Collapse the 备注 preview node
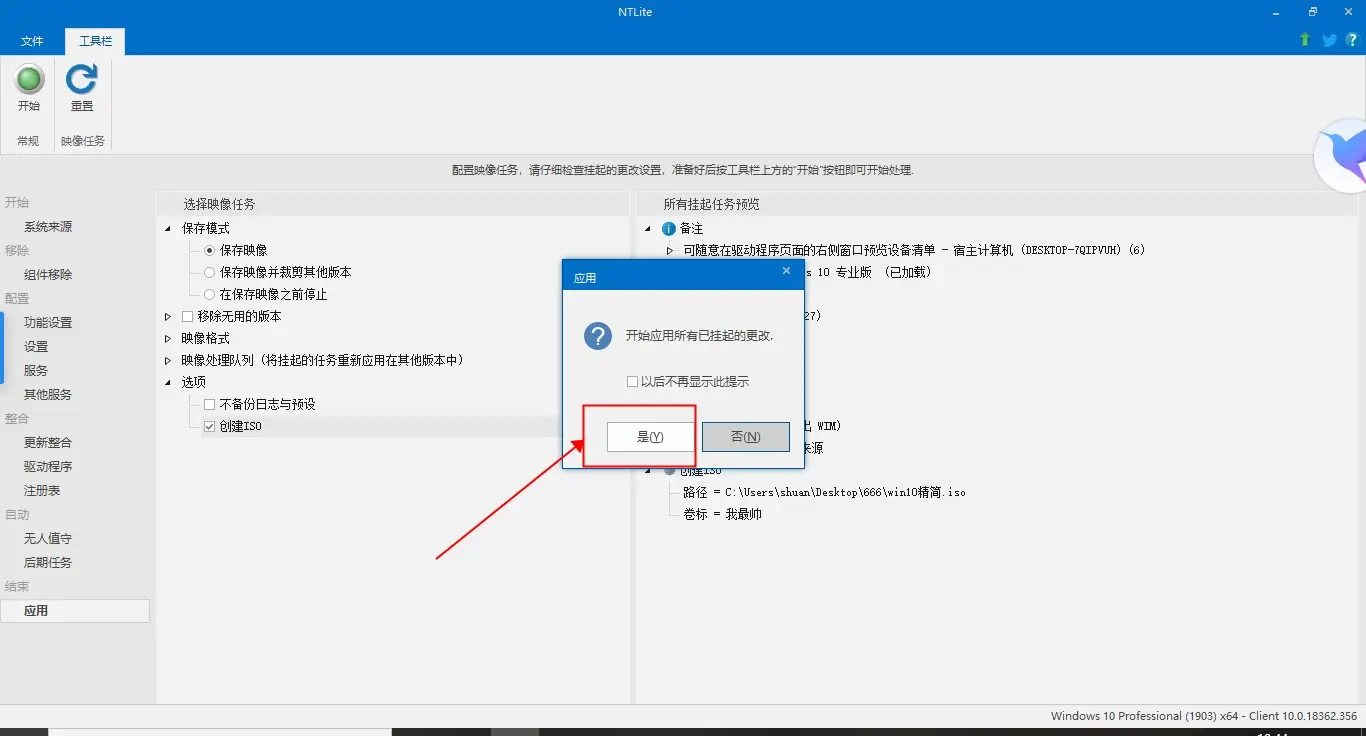This screenshot has height=736, width=1366. click(648, 229)
